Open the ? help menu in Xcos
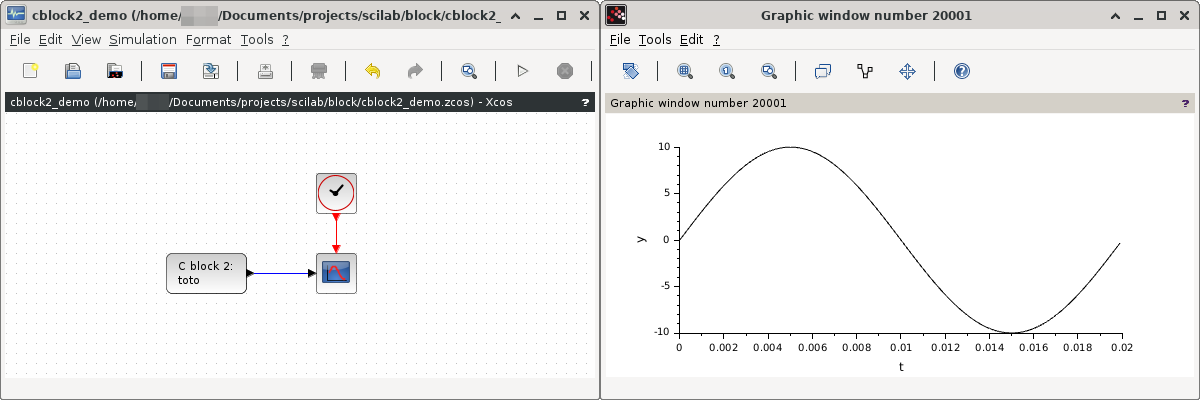This screenshot has width=1200, height=400. coord(285,39)
